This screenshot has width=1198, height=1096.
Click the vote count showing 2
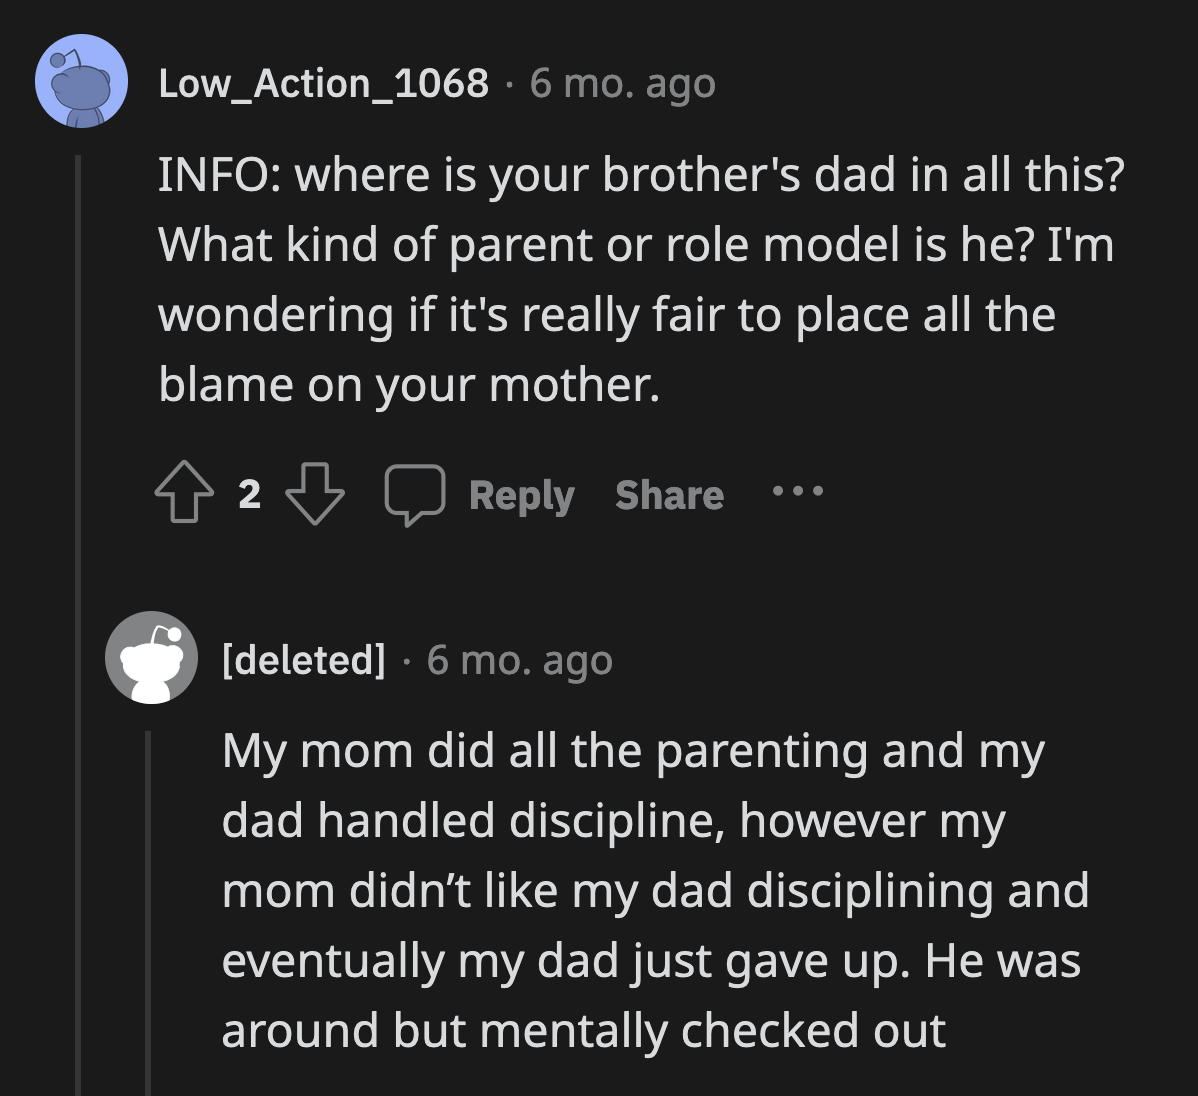click(249, 493)
